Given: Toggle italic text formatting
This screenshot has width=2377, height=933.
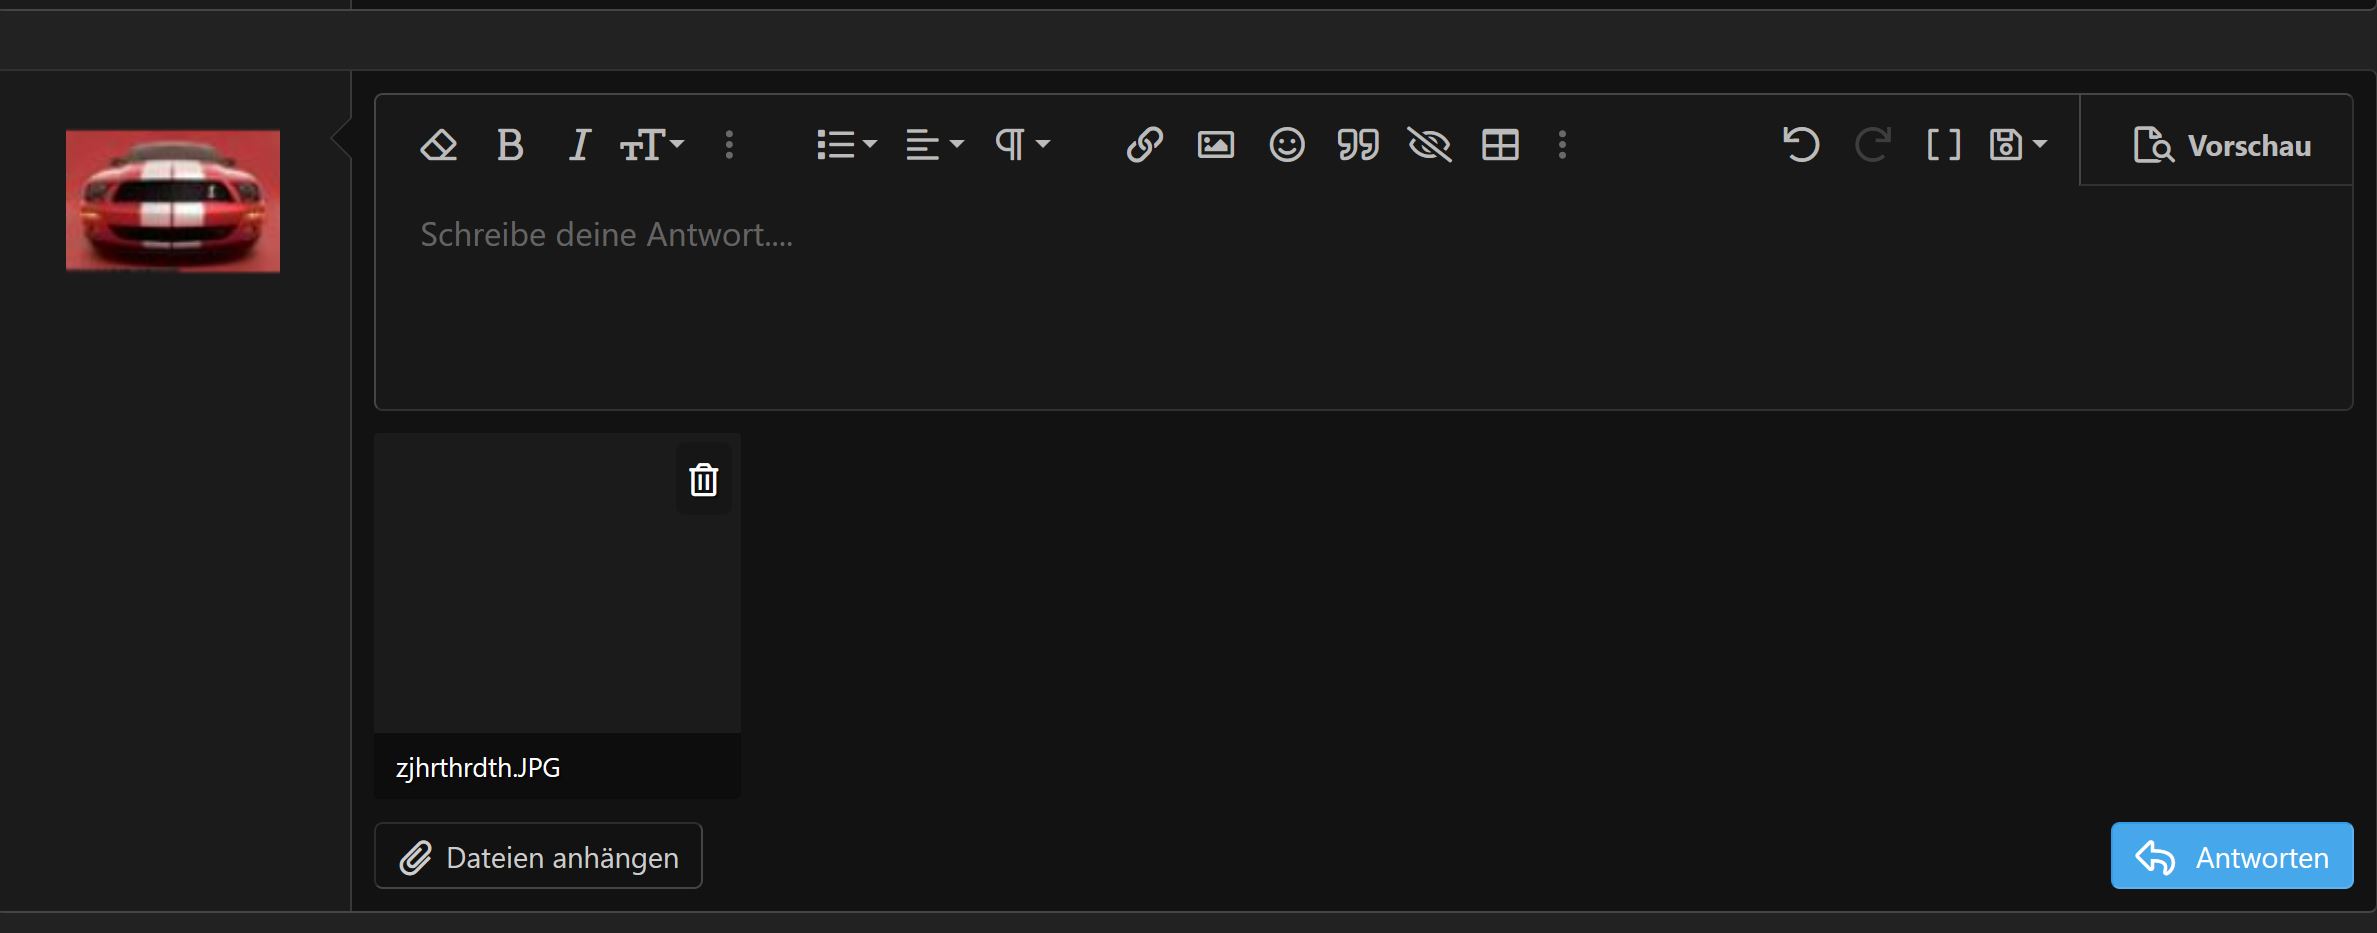Looking at the screenshot, I should 579,146.
